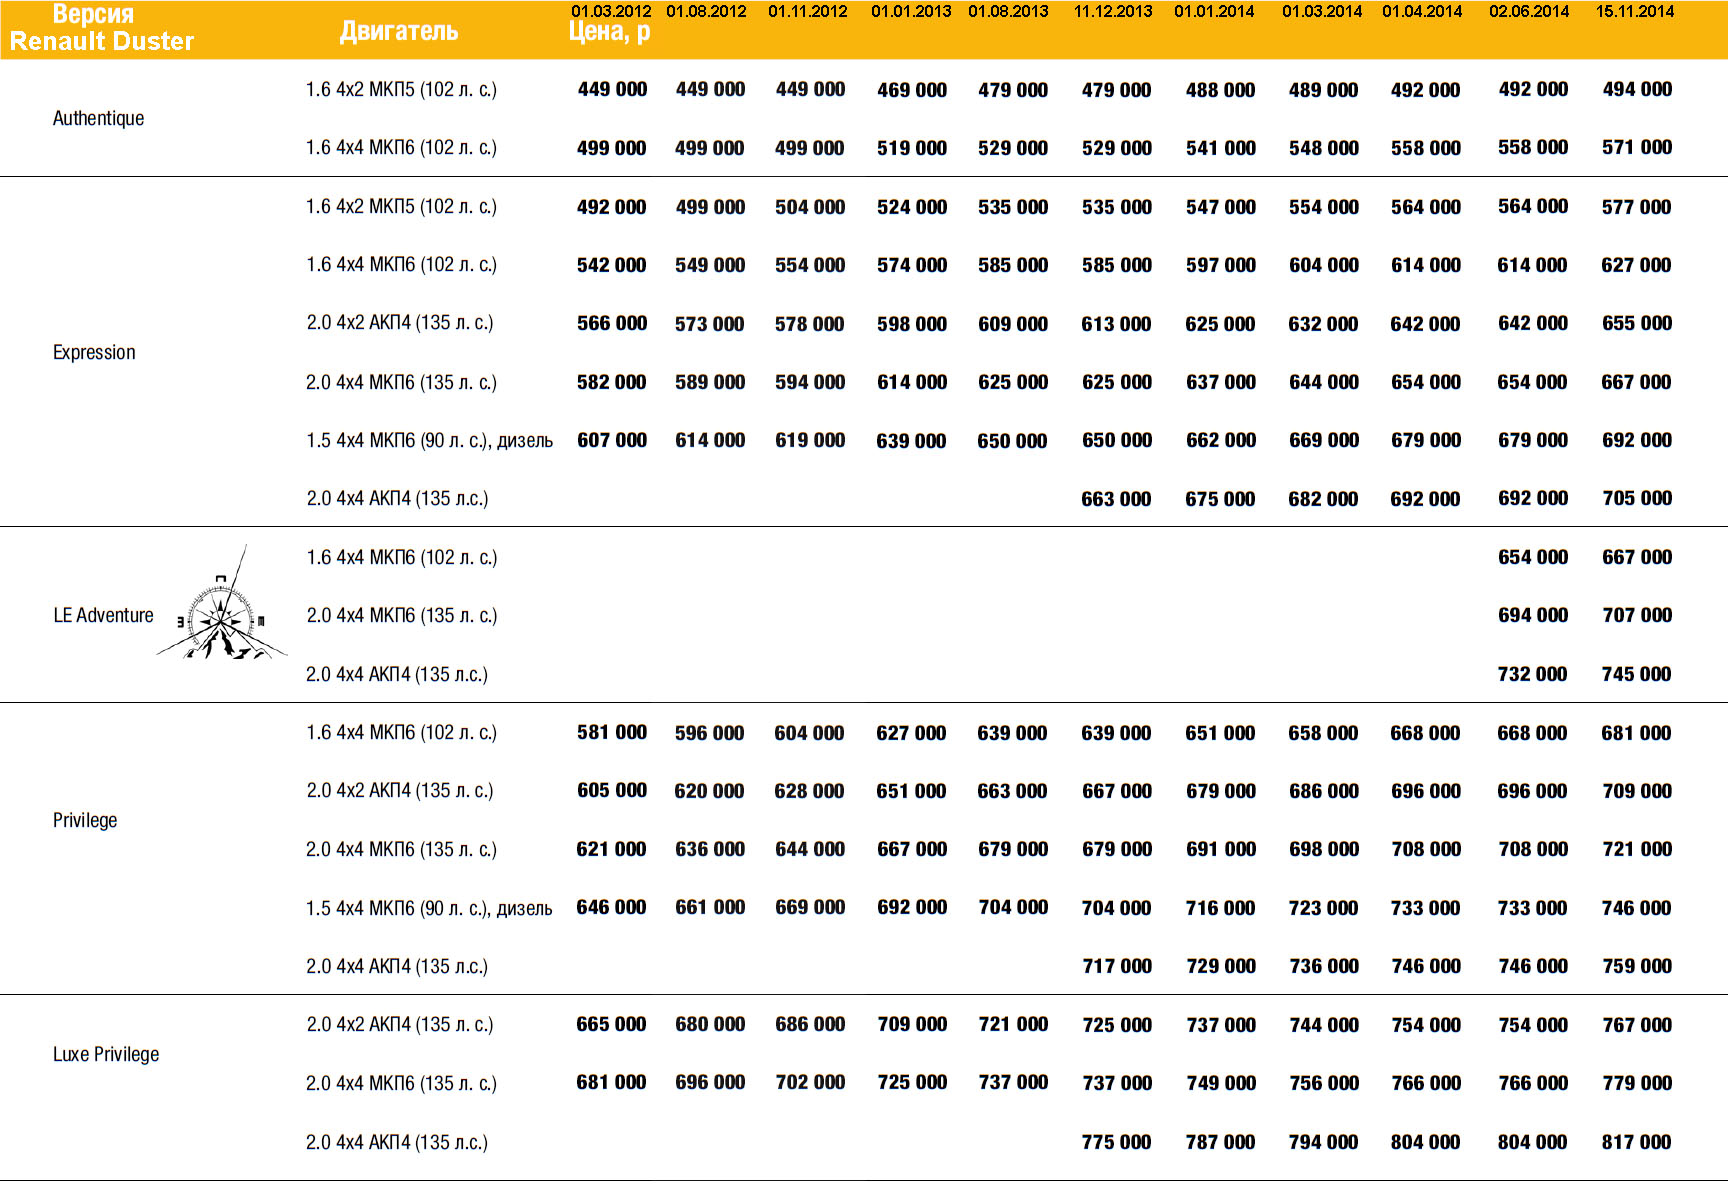Select Authentique engine '1.6 4x4 МКП6 (102 л. с.)'
The height and width of the screenshot is (1187, 1728).
coord(401,147)
